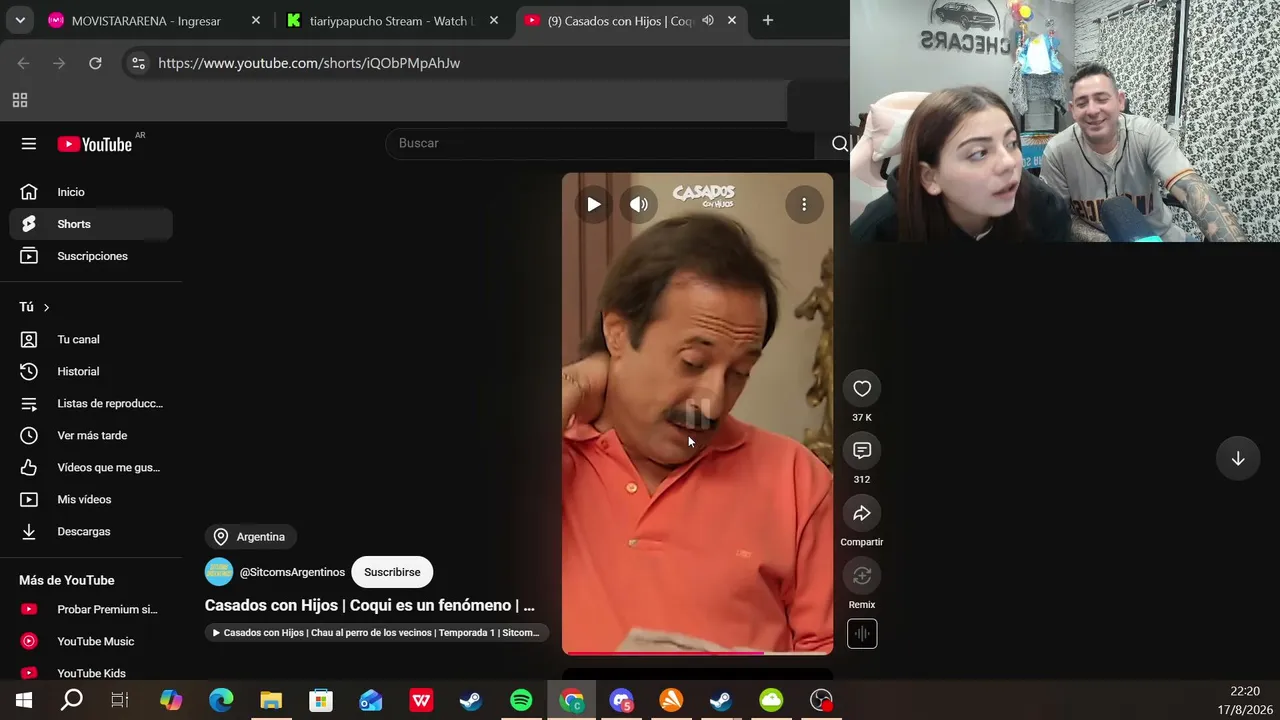Open the @SitcomsArgentinos channel name link
Viewport: 1280px width, 720px height.
pyautogui.click(x=292, y=572)
